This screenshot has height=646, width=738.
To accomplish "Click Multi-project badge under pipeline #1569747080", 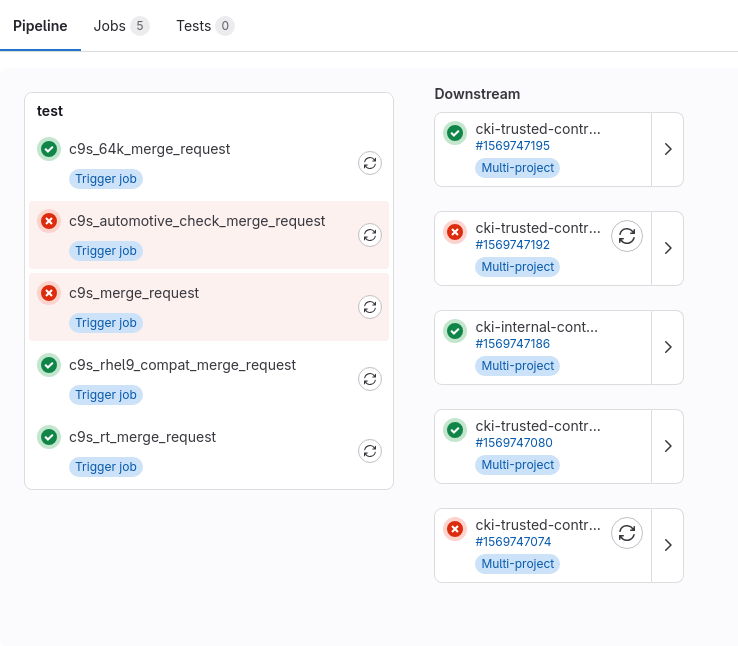I will coord(517,465).
